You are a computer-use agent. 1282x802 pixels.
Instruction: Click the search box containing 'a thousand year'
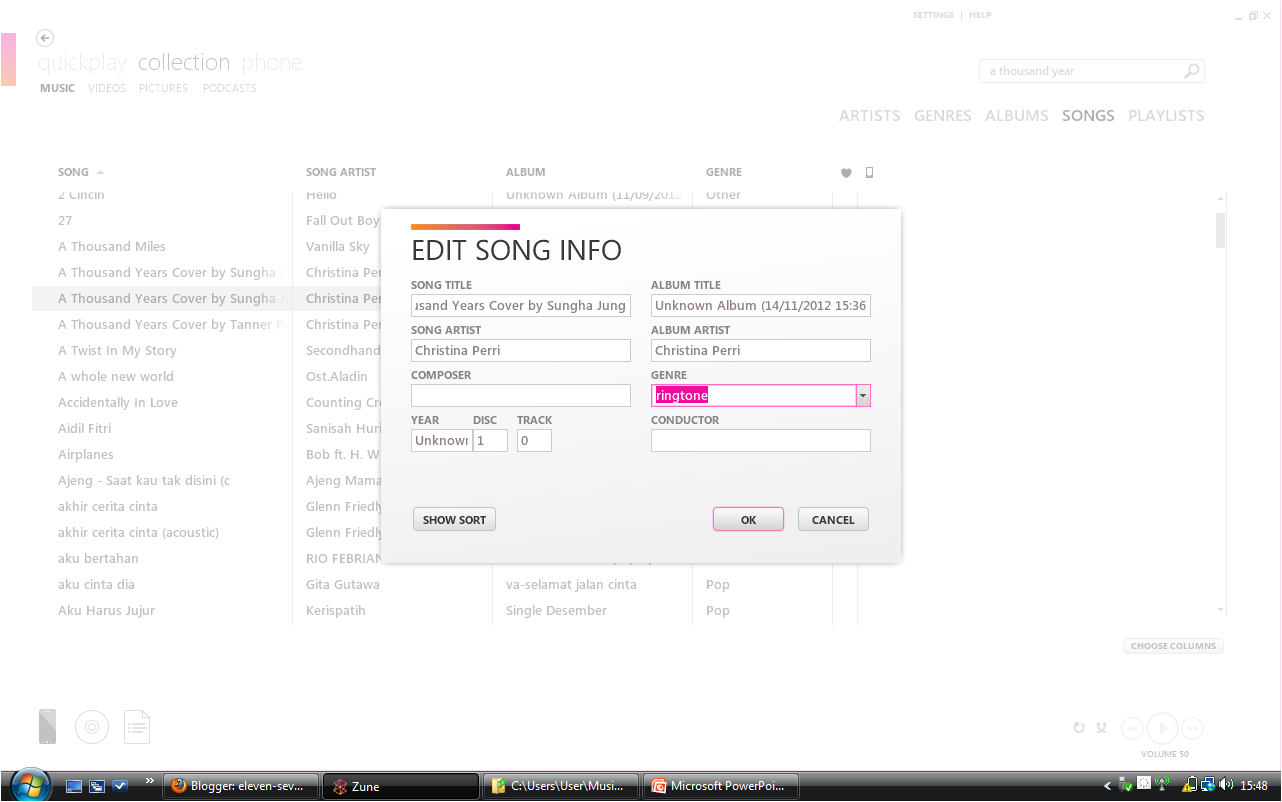[x=1092, y=71]
